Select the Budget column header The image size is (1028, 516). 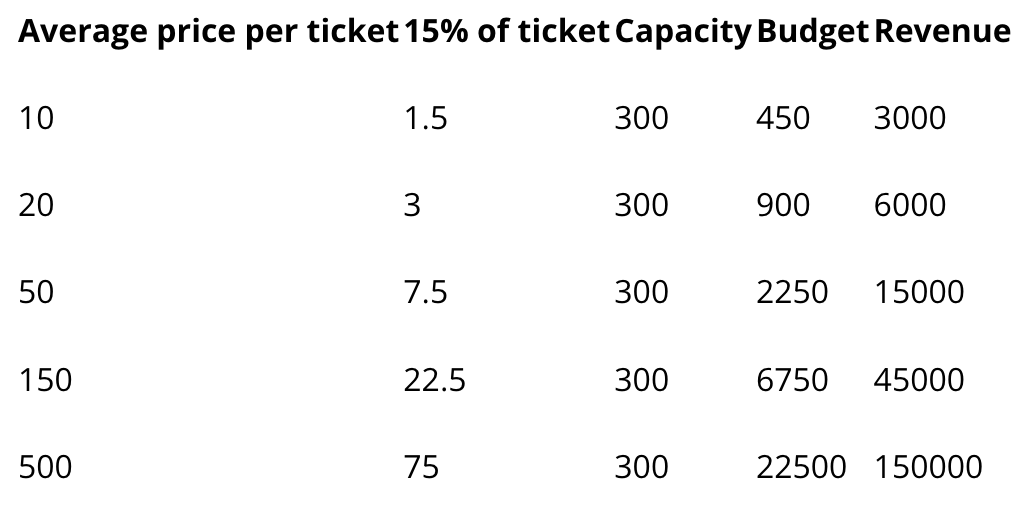(813, 32)
